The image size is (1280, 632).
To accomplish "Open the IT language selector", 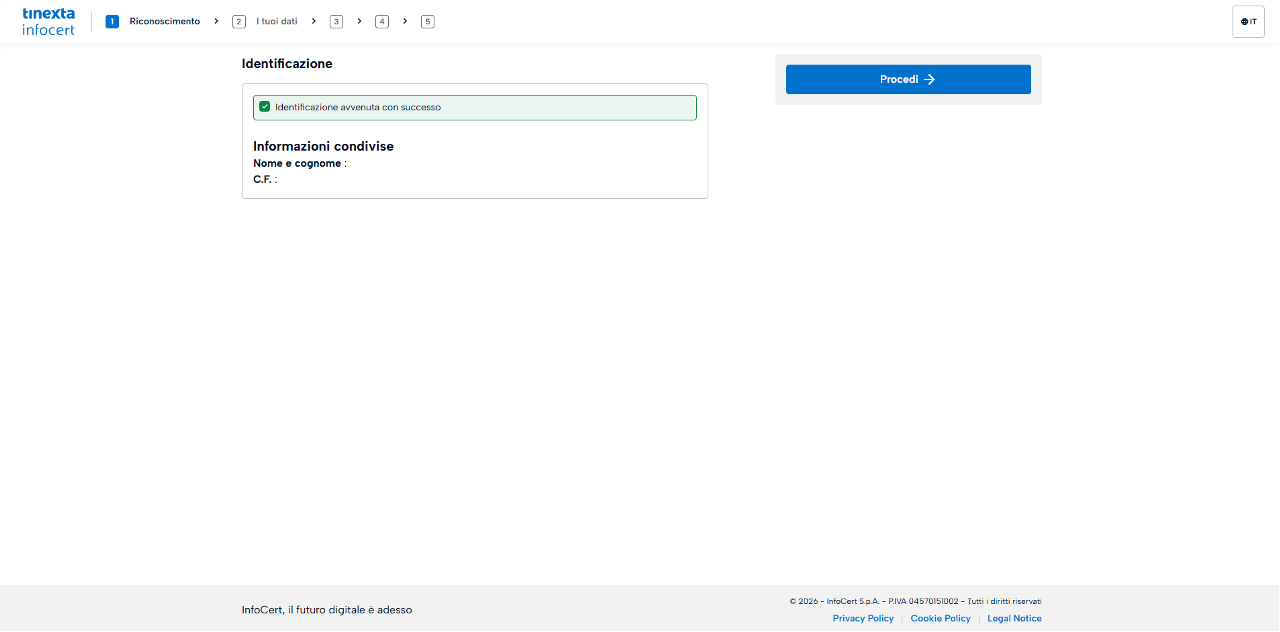I will click(x=1248, y=21).
